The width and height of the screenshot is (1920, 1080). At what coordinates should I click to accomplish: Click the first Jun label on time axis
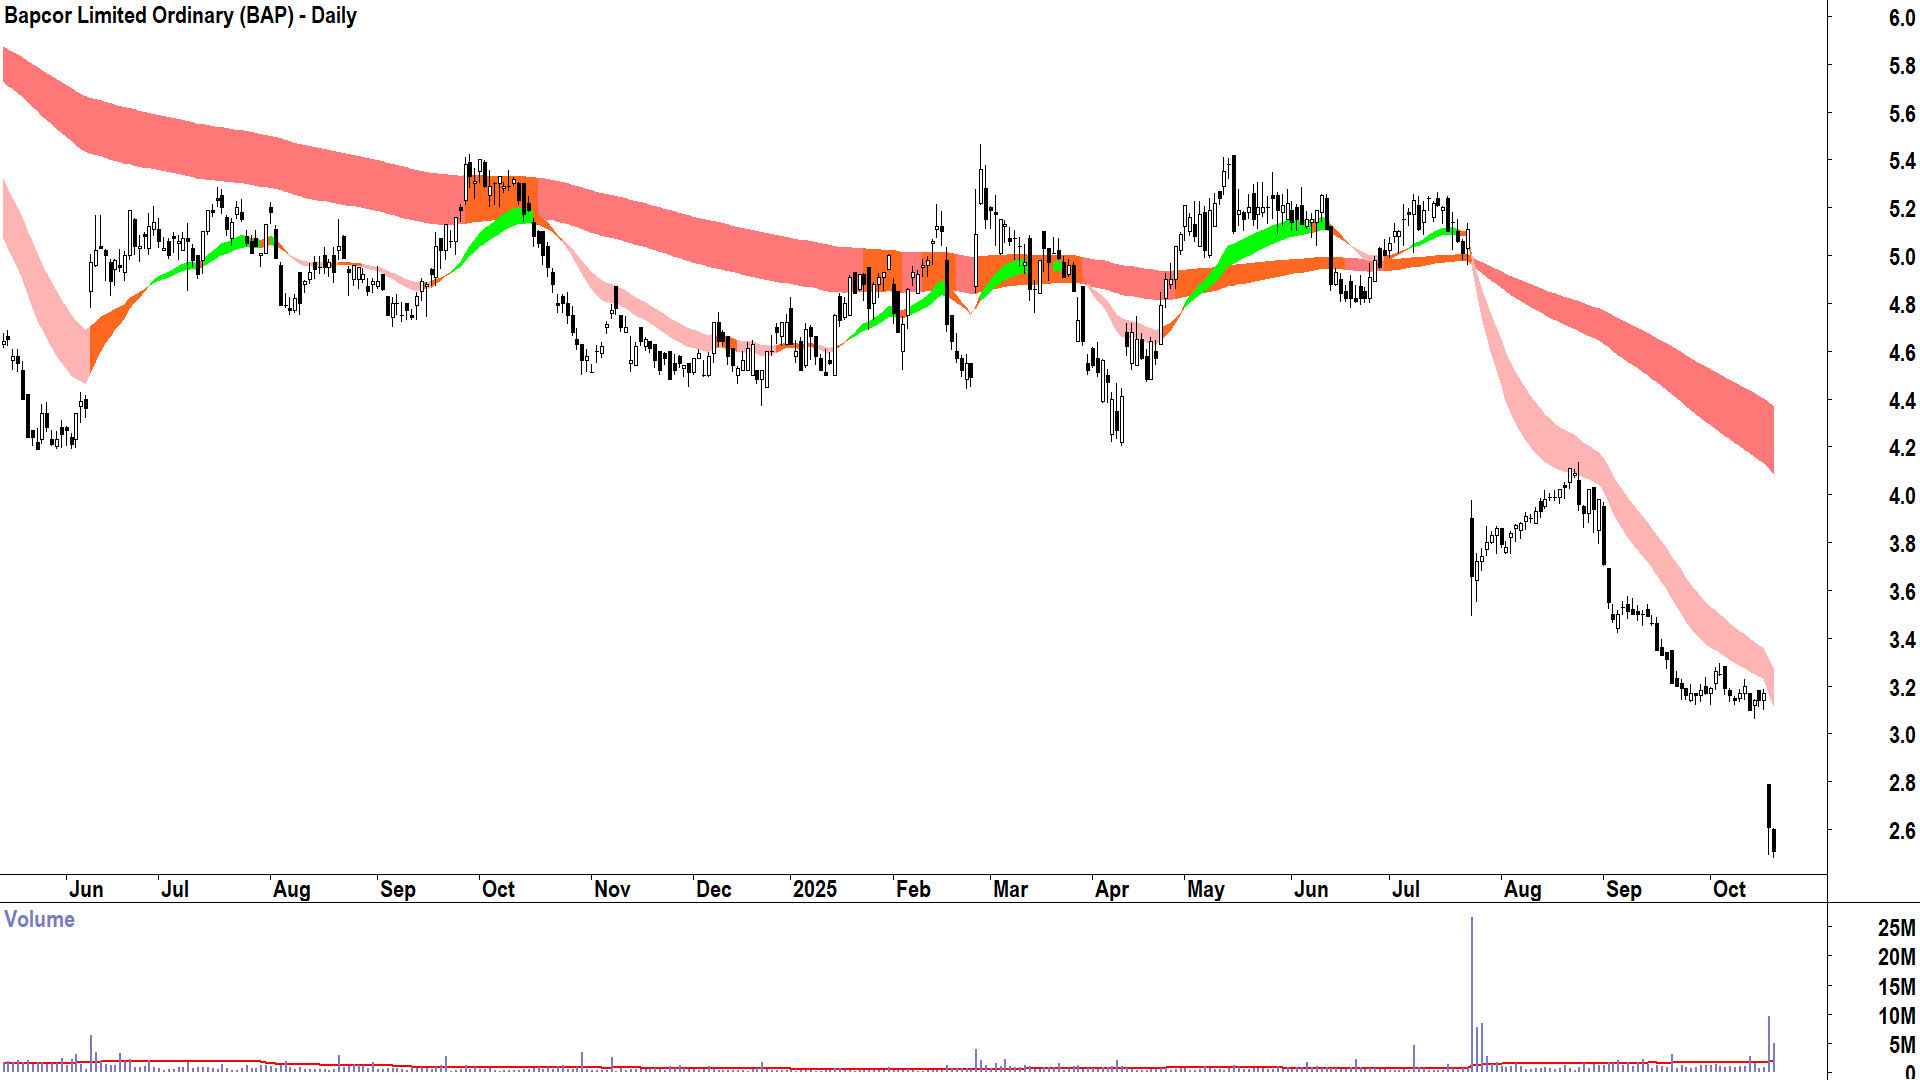tap(86, 889)
